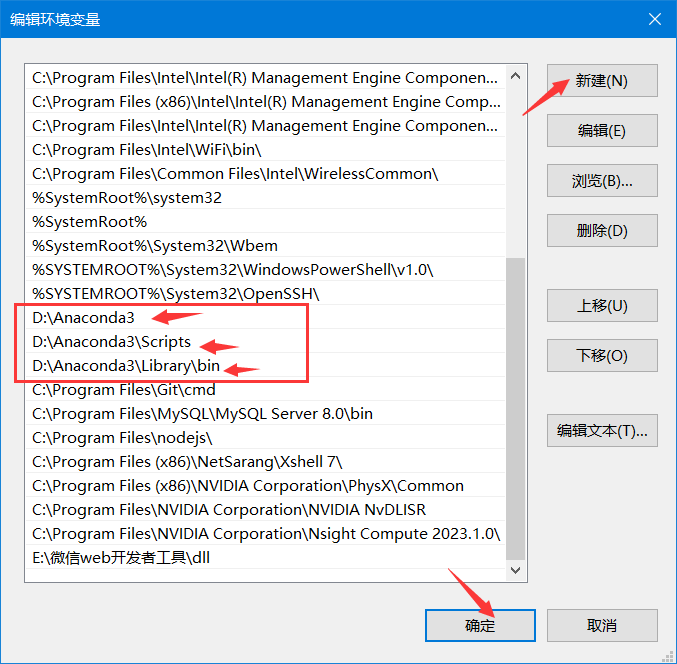The width and height of the screenshot is (677, 664).
Task: Click the 新建(N) button
Action: (602, 81)
